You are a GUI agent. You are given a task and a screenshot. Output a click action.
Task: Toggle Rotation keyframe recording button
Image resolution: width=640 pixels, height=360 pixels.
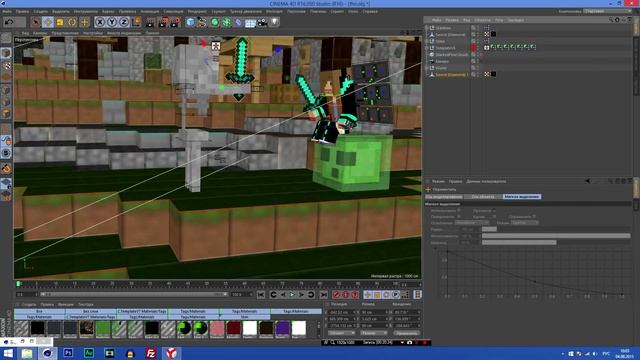[x=386, y=295]
